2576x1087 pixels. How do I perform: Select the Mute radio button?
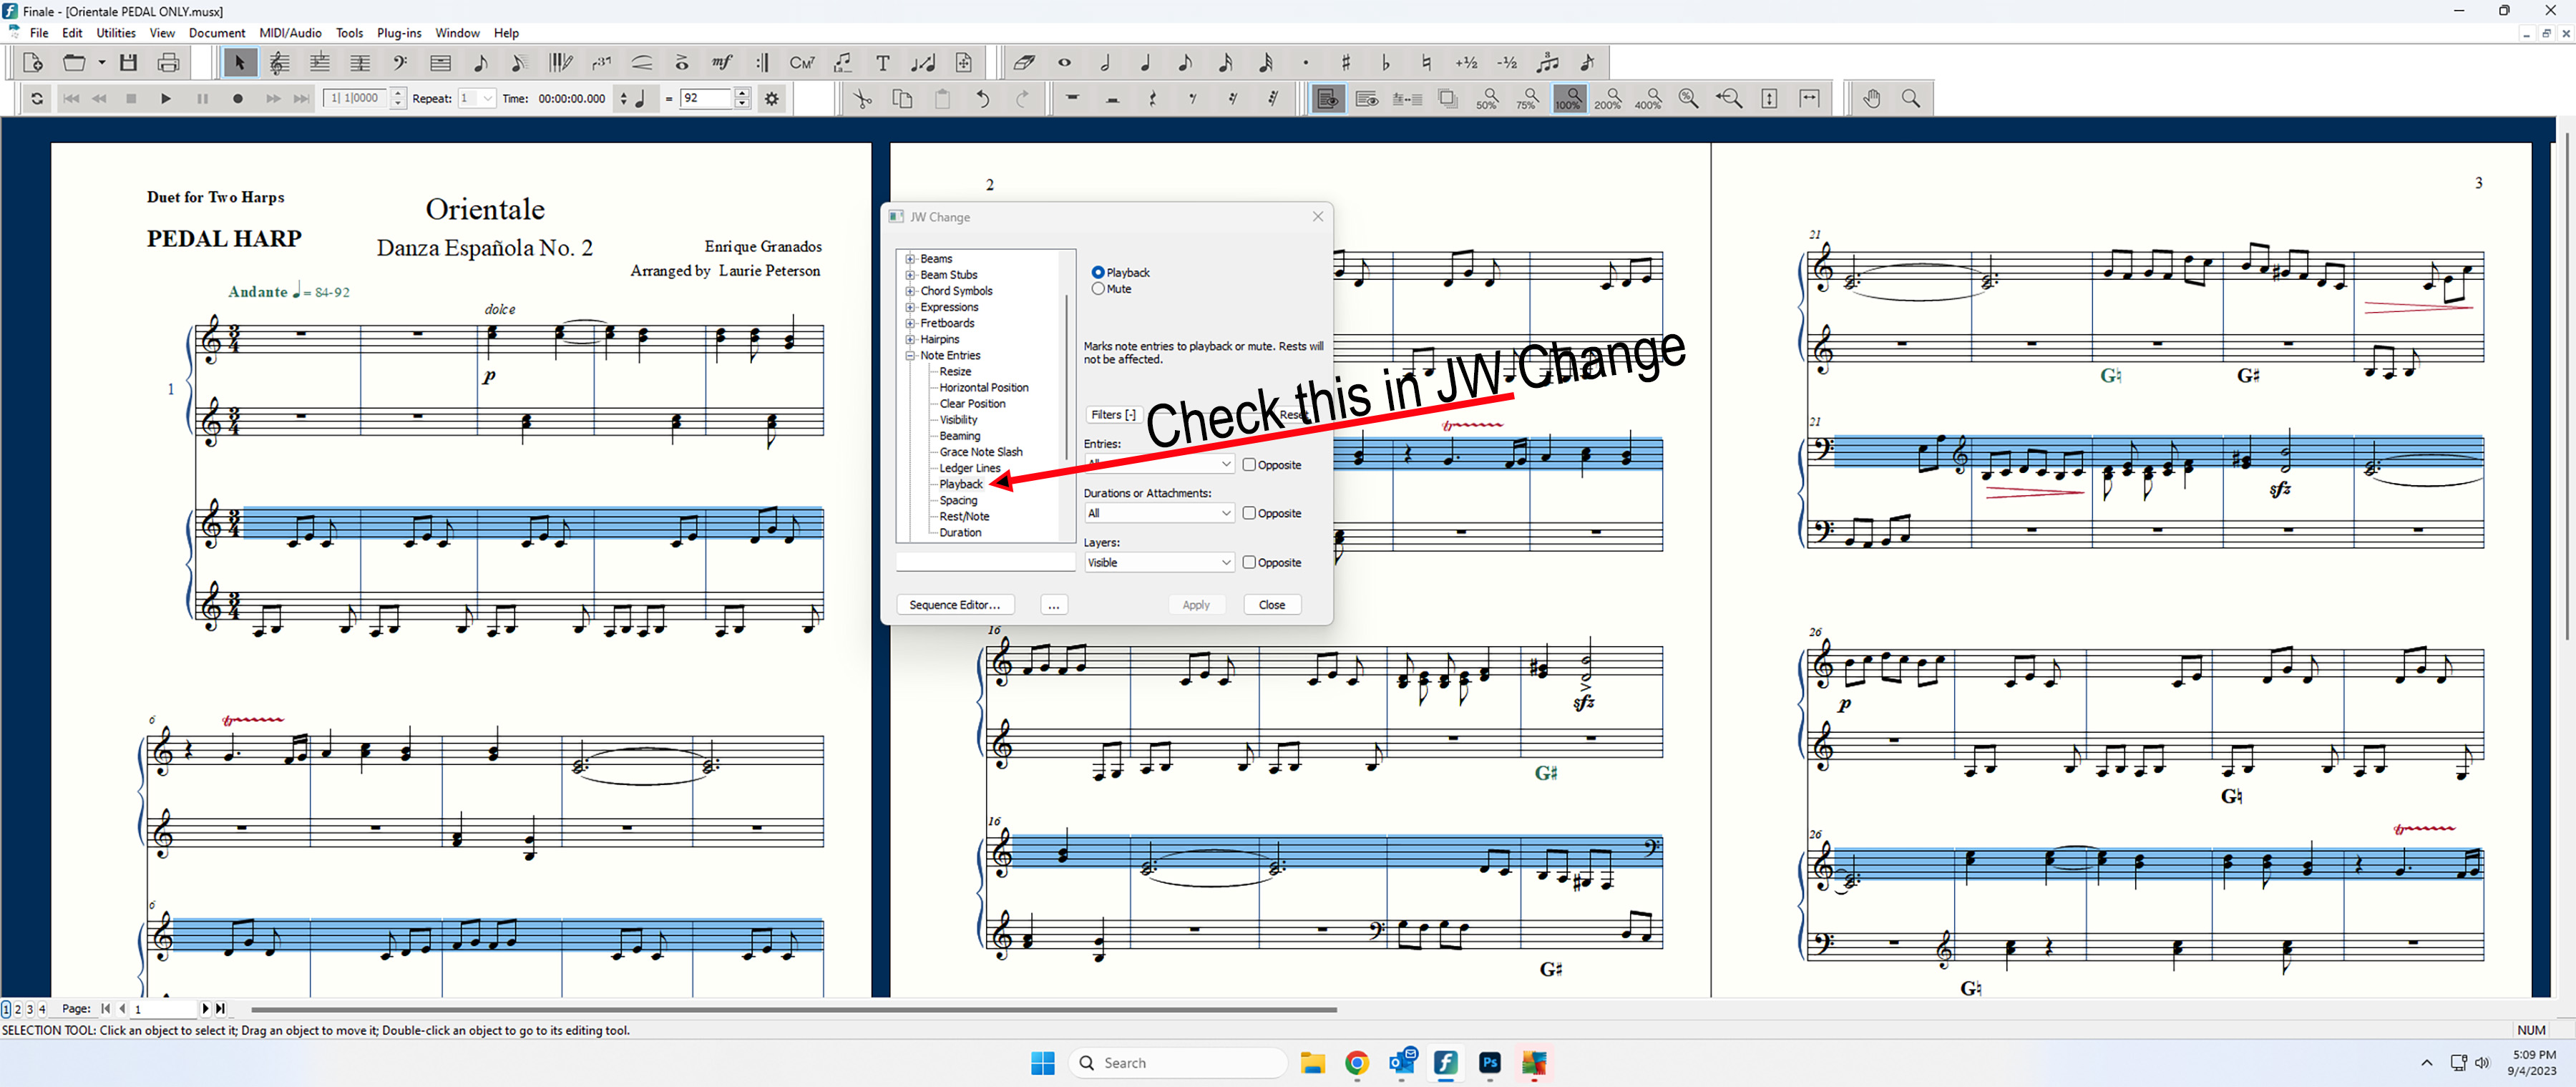1098,289
